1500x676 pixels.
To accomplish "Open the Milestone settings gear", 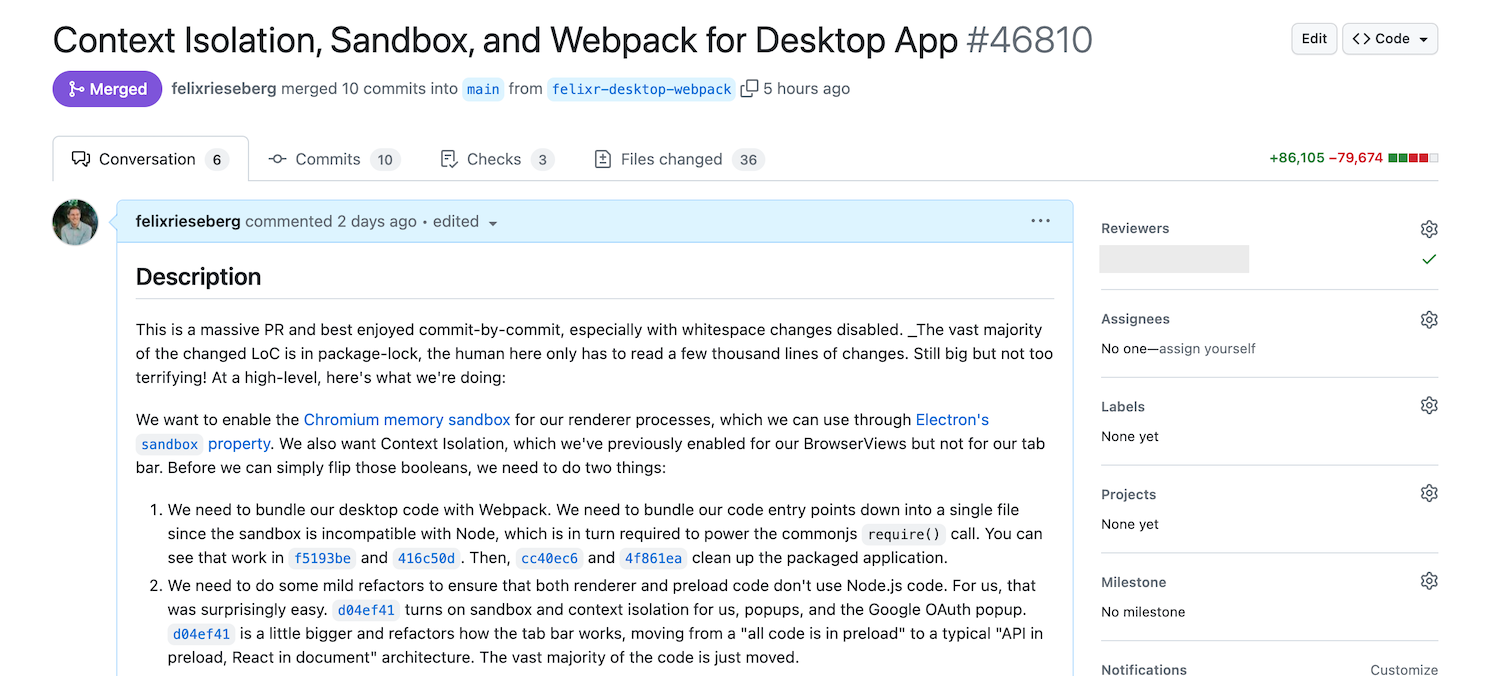I will point(1428,581).
